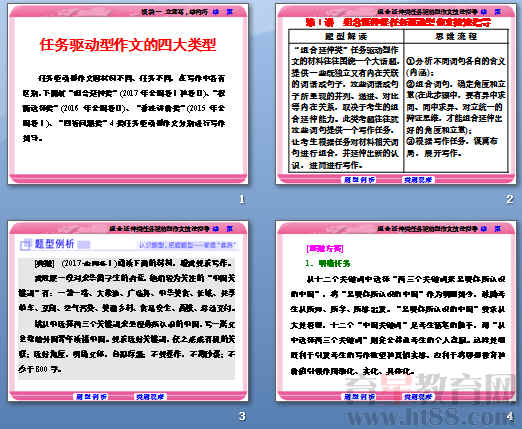Click the last blue header icon on slide 3
Viewport: 522px width, 429px height.
click(x=230, y=229)
